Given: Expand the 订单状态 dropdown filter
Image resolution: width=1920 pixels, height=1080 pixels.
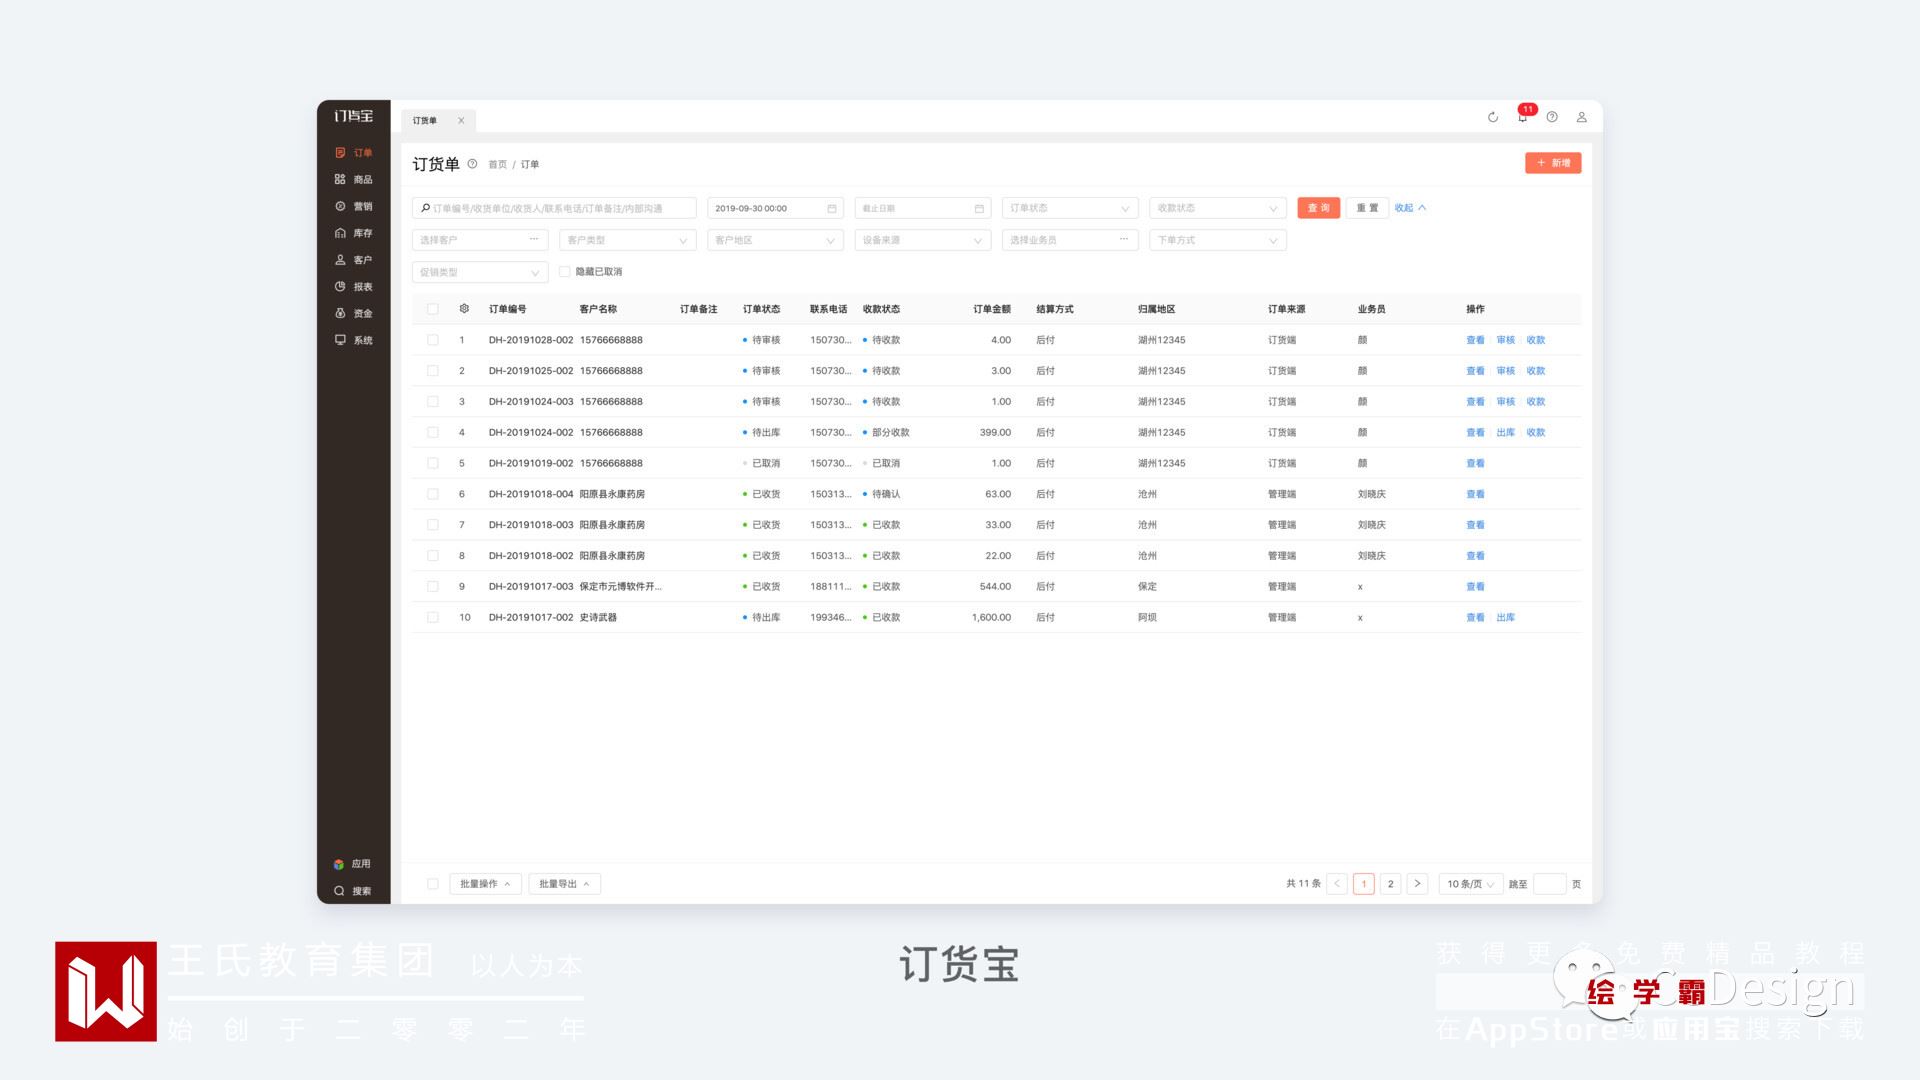Looking at the screenshot, I should tap(1069, 208).
